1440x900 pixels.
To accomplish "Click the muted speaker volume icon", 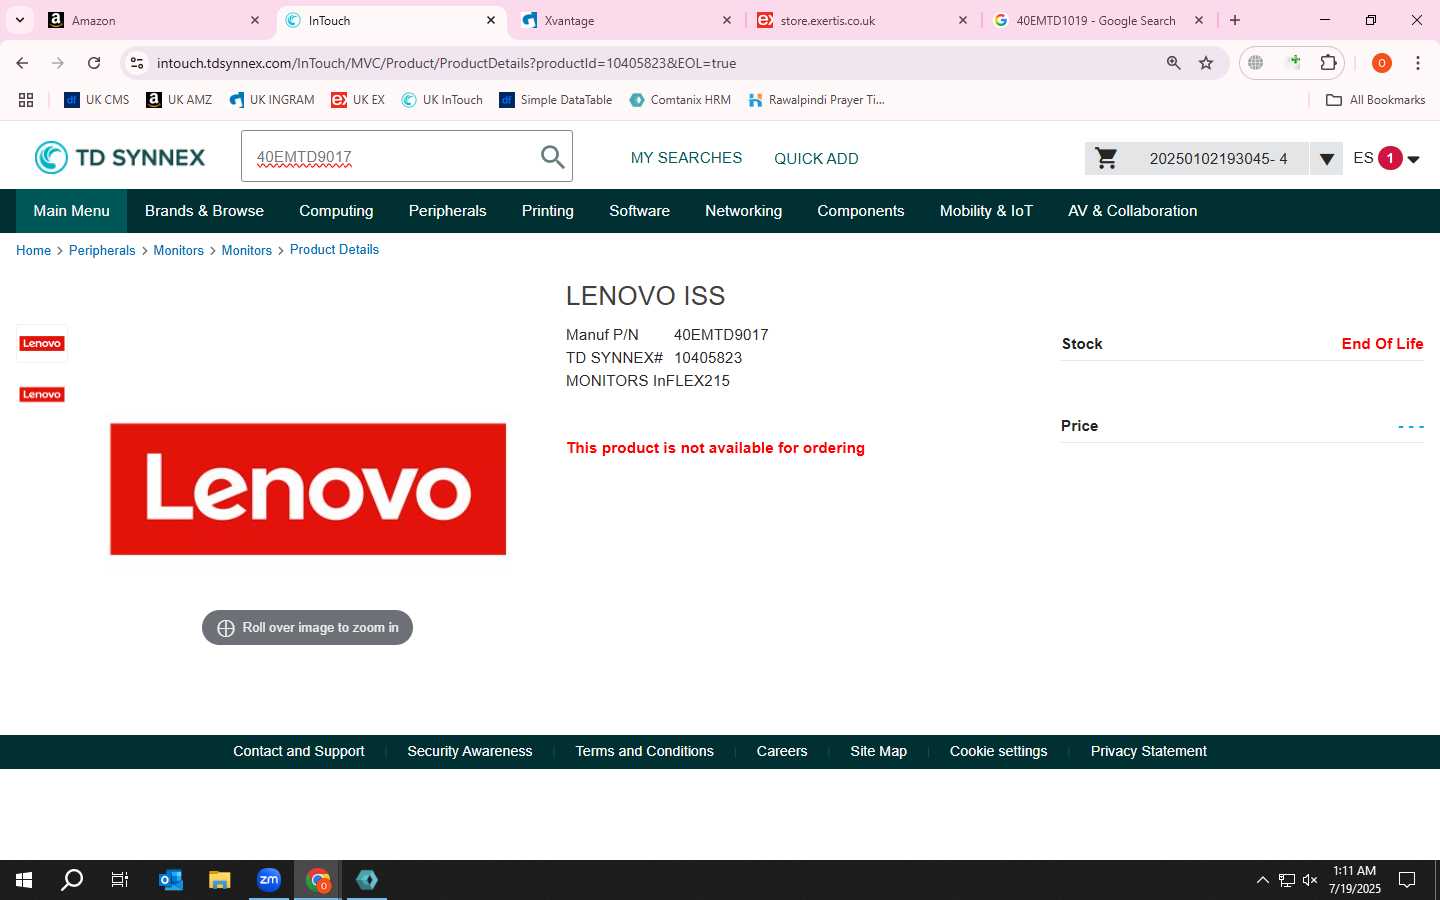I will pyautogui.click(x=1310, y=880).
